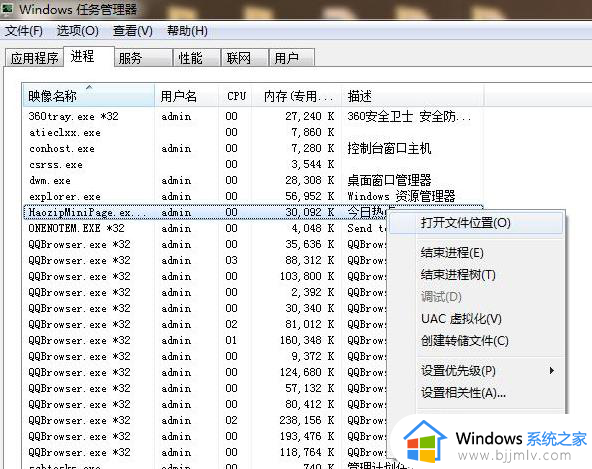The image size is (592, 469).
Task: Sort by the CPU column header
Action: click(x=236, y=96)
